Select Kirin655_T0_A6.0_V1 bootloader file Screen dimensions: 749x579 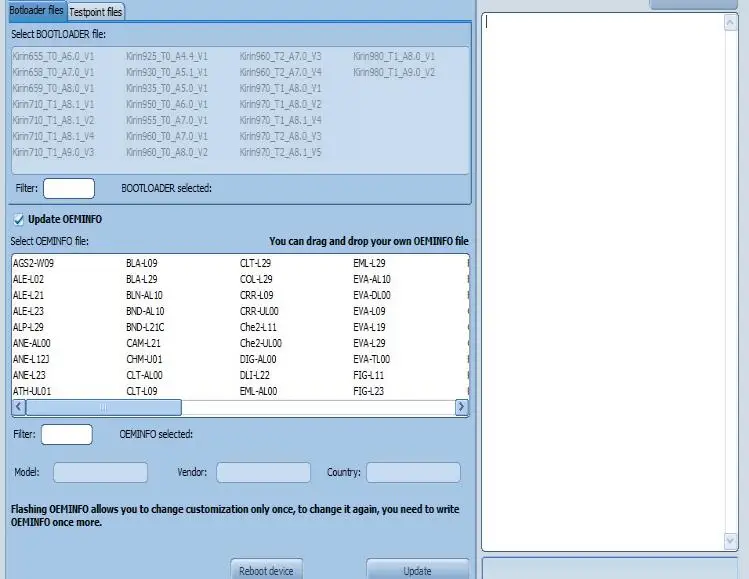[54, 56]
